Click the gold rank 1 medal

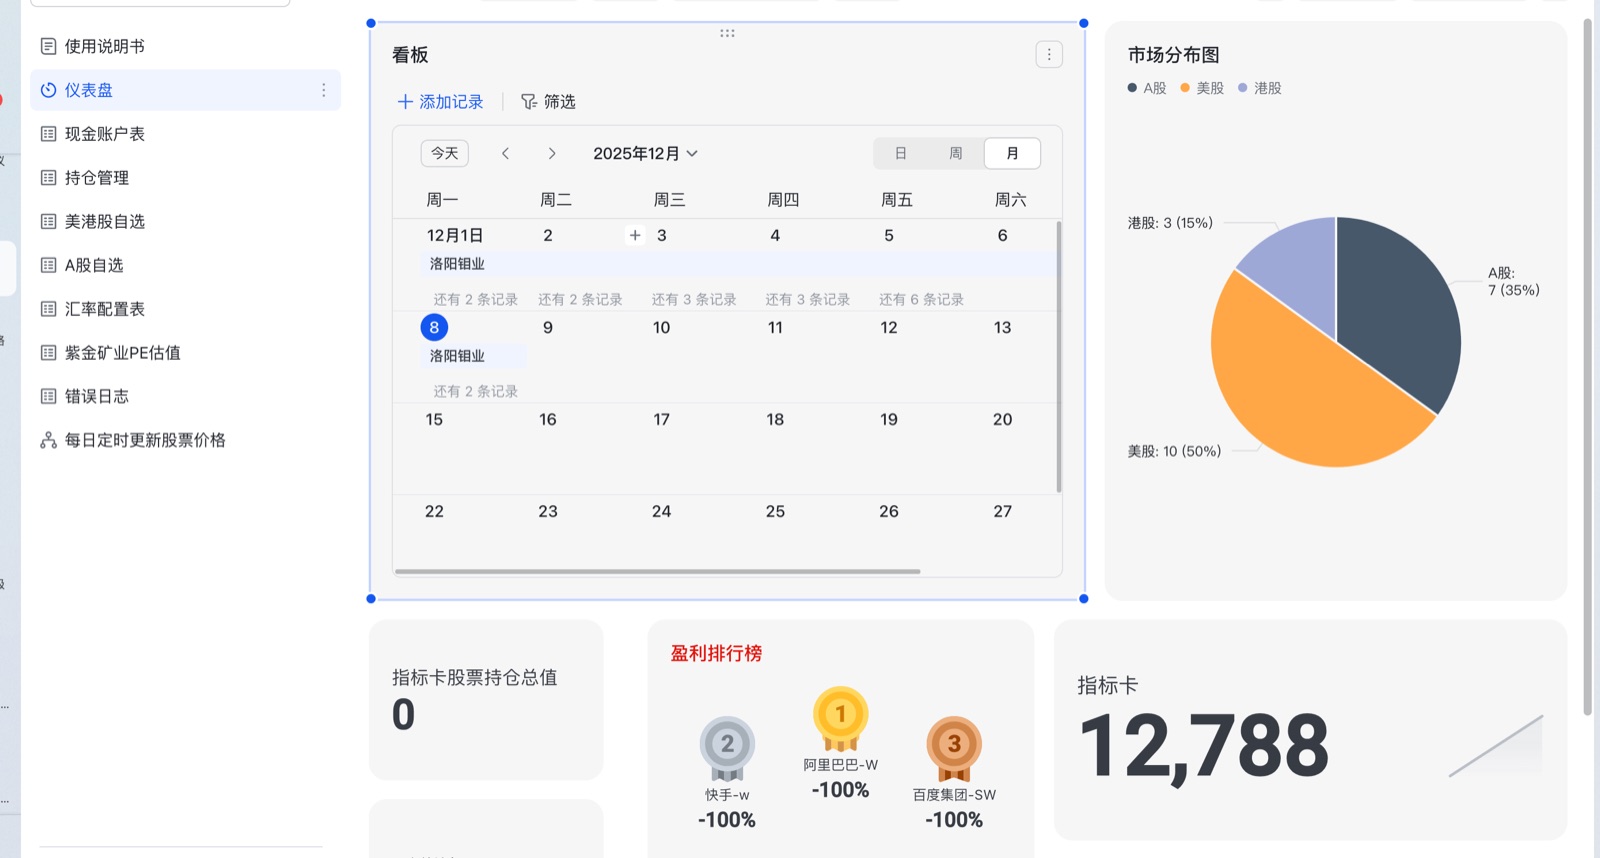point(840,718)
